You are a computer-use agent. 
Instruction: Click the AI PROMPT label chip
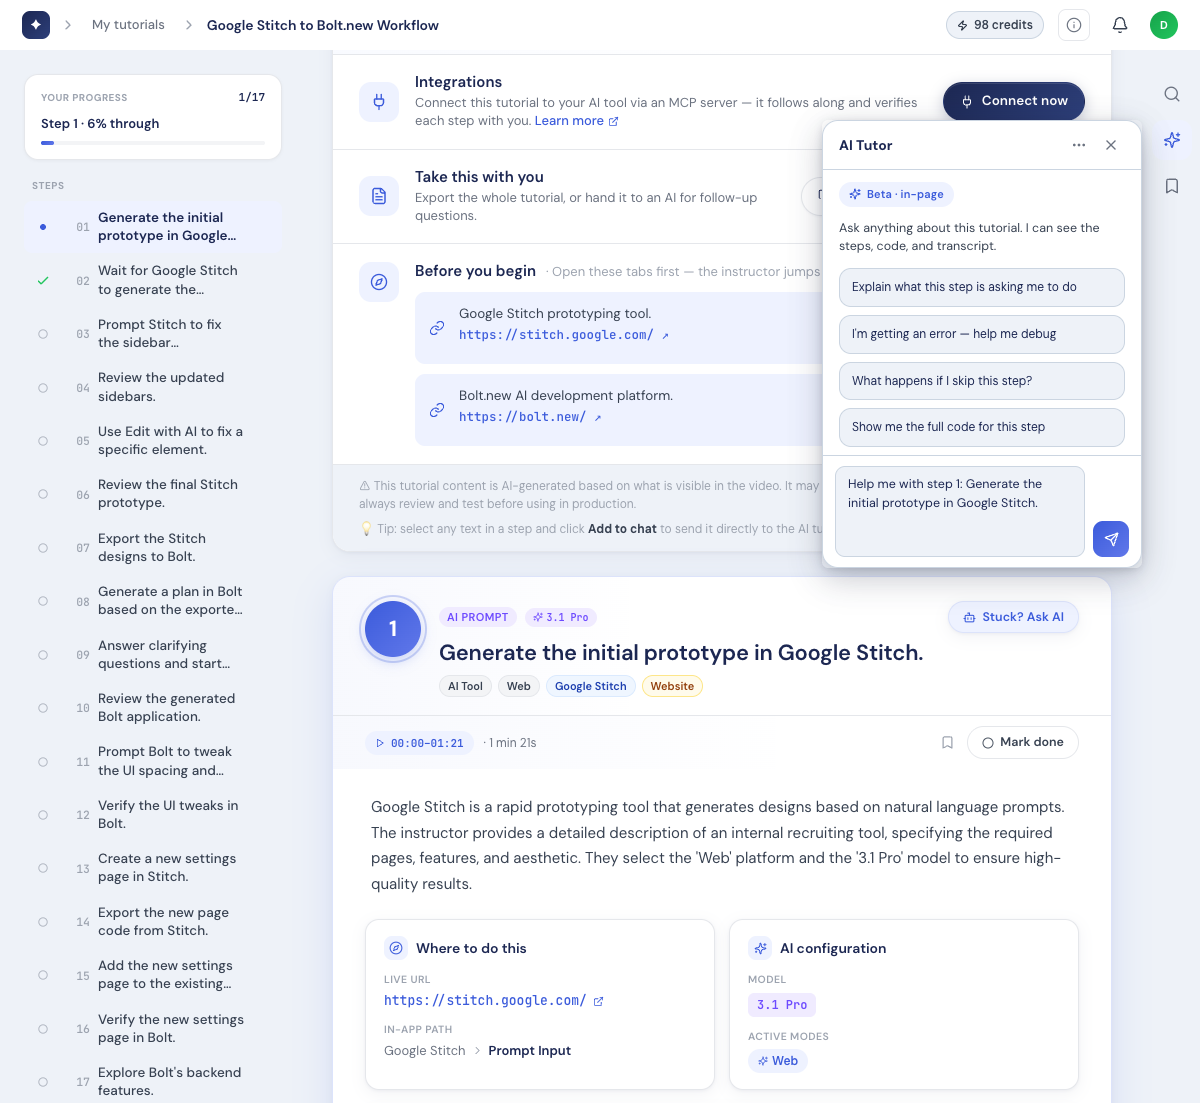tap(478, 617)
